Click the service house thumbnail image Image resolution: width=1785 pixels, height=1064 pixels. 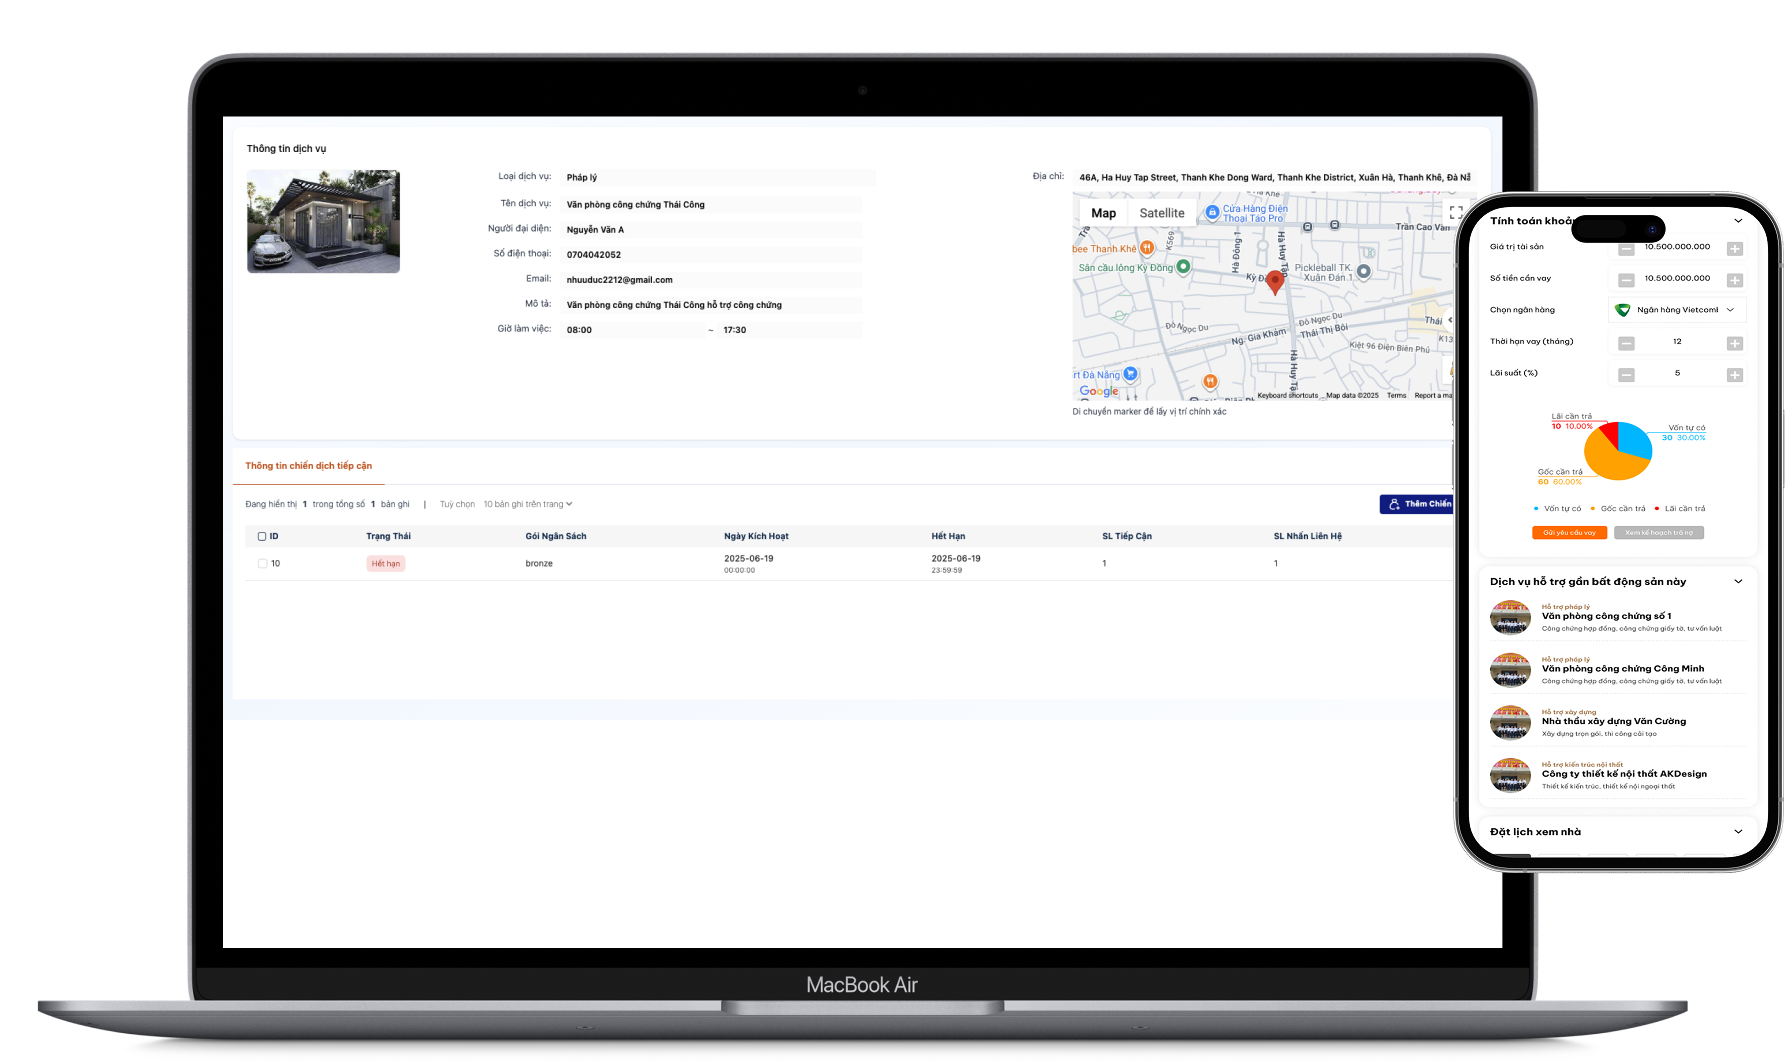point(323,221)
